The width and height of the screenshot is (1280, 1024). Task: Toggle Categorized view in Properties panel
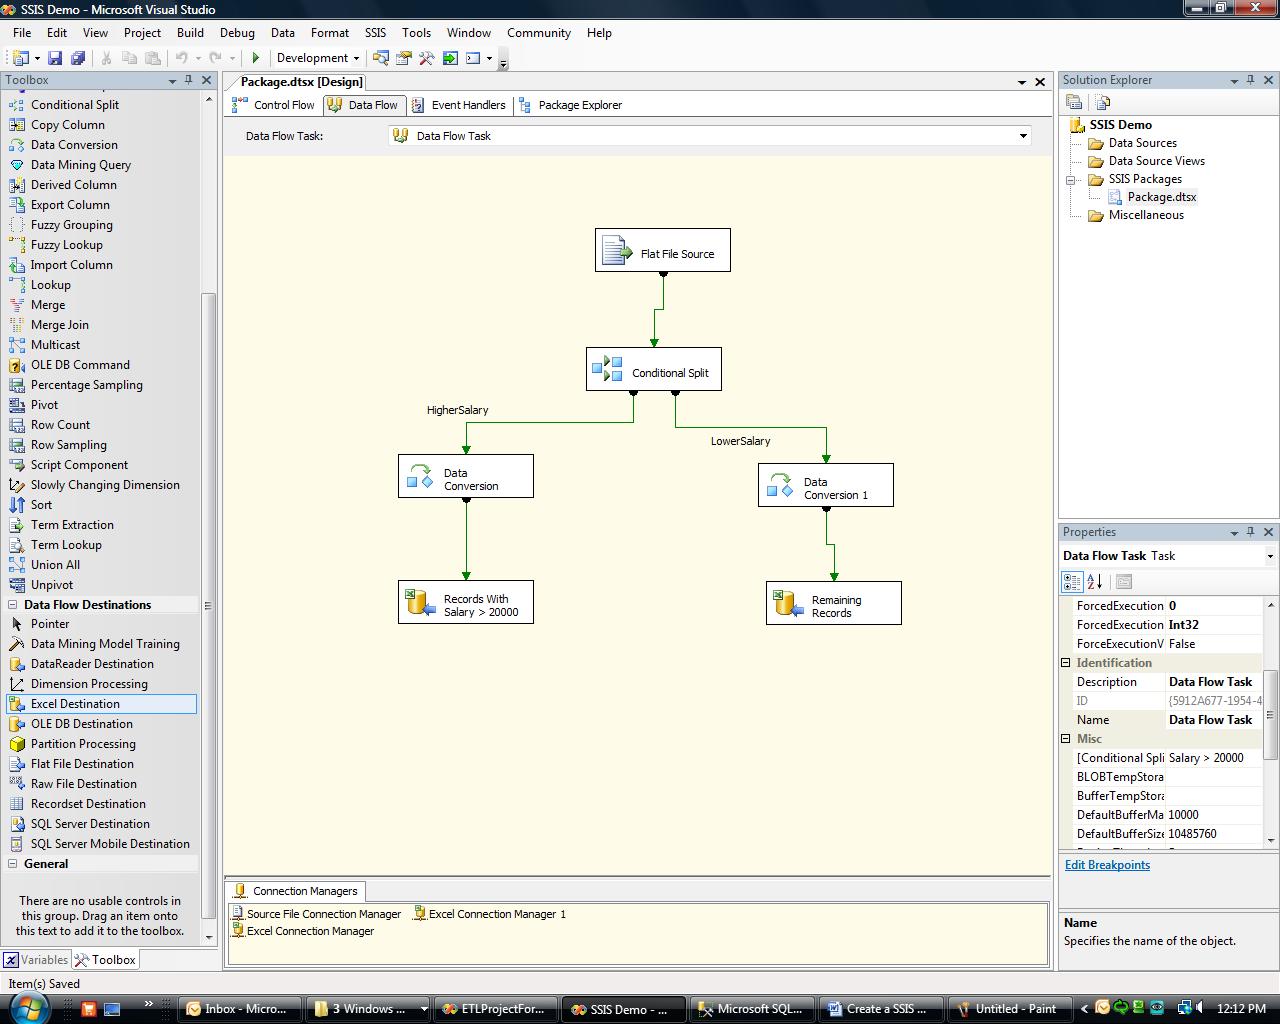(x=1072, y=581)
